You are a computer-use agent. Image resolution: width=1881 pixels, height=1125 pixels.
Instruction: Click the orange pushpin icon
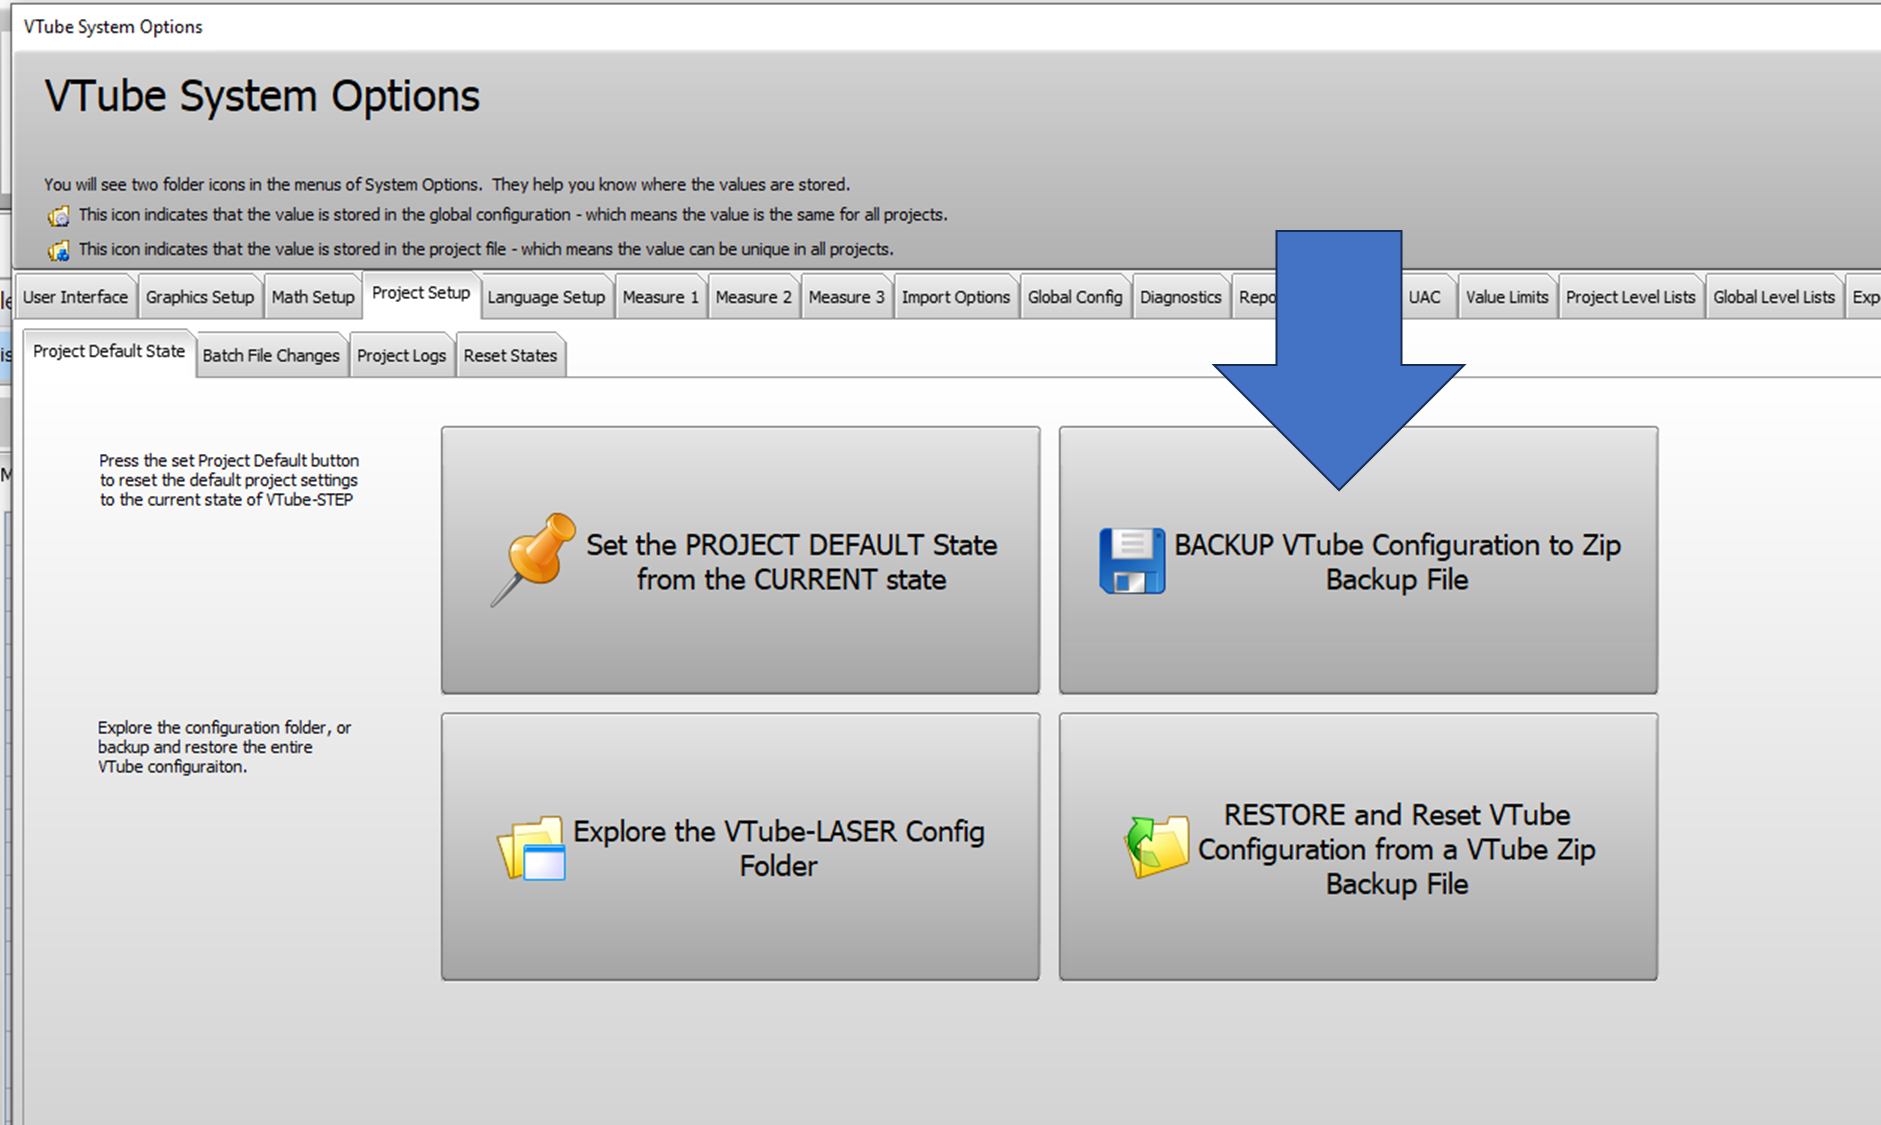(x=533, y=560)
